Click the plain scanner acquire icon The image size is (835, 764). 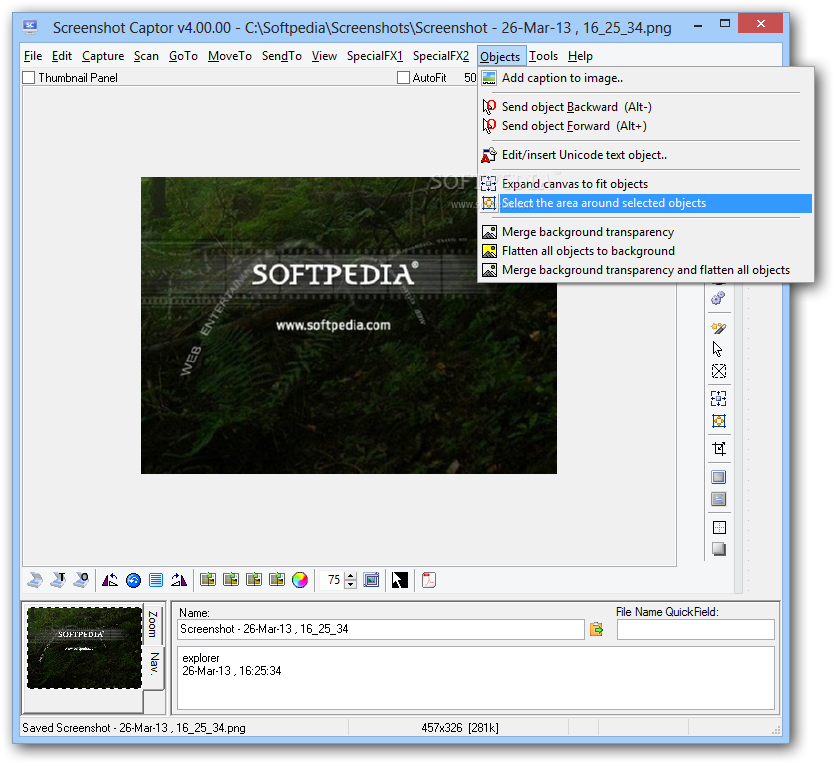pyautogui.click(x=35, y=580)
